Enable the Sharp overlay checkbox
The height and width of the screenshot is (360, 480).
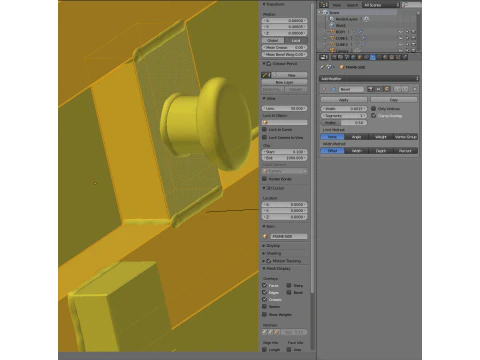point(289,285)
